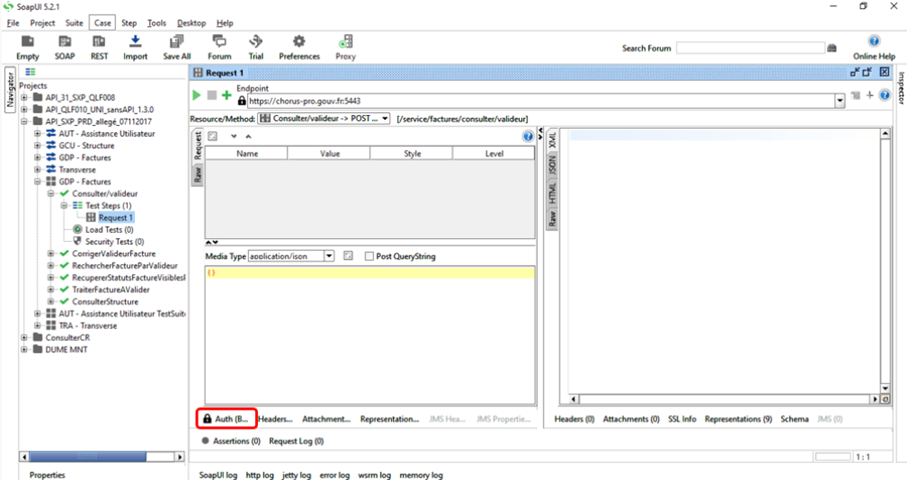Image resolution: width=907 pixels, height=480 pixels.
Task: Collapse API_SXP_PRD_allegé_07112017 project
Action: click(x=24, y=121)
